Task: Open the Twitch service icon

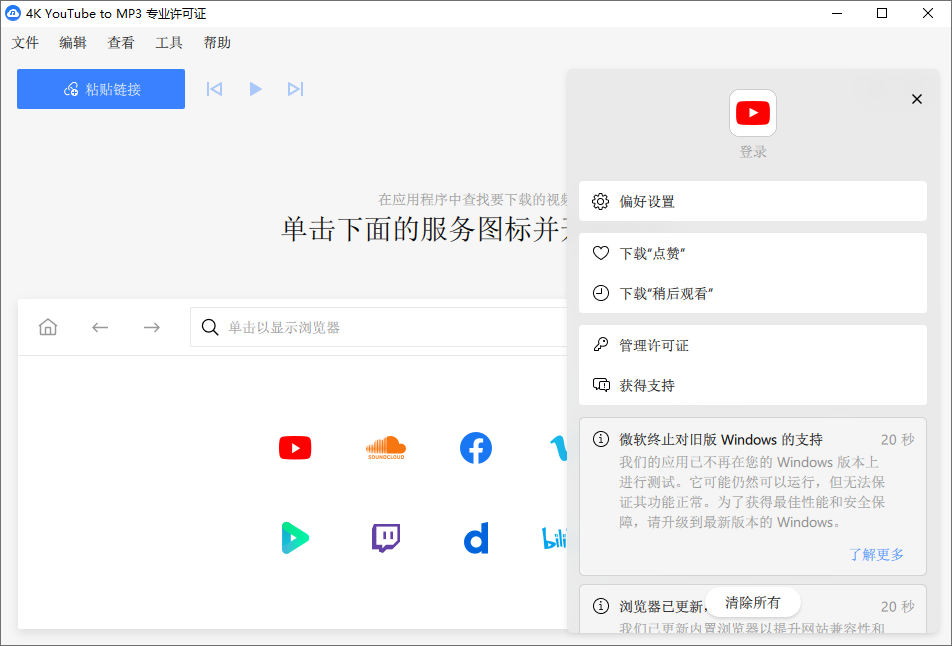Action: (385, 538)
